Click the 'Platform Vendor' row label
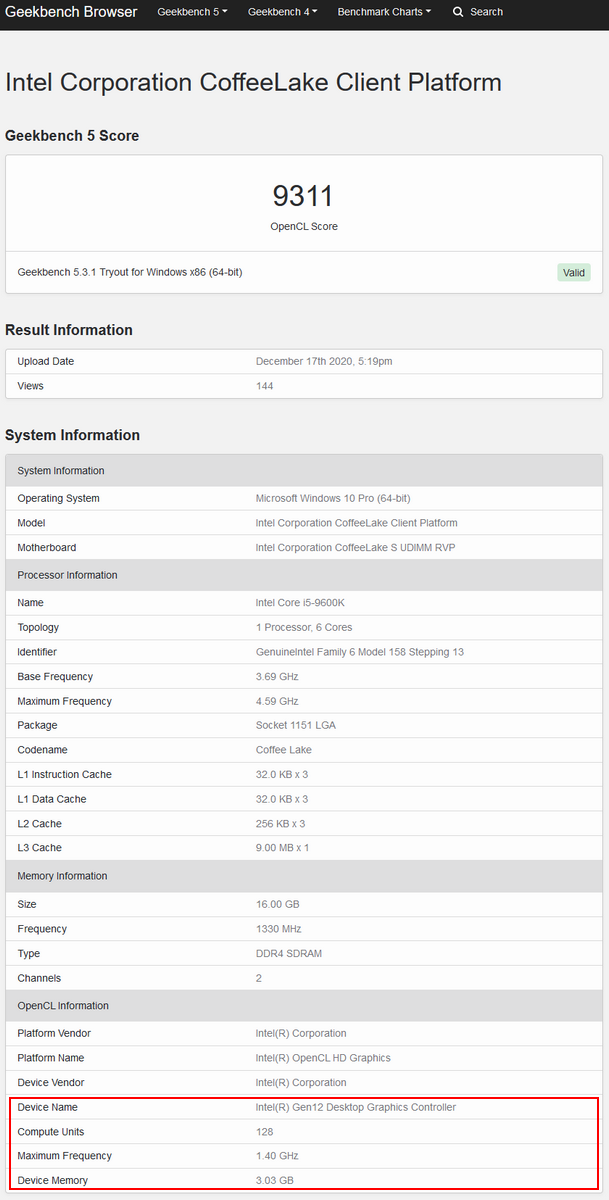Image resolution: width=609 pixels, height=1200 pixels. pos(56,1033)
